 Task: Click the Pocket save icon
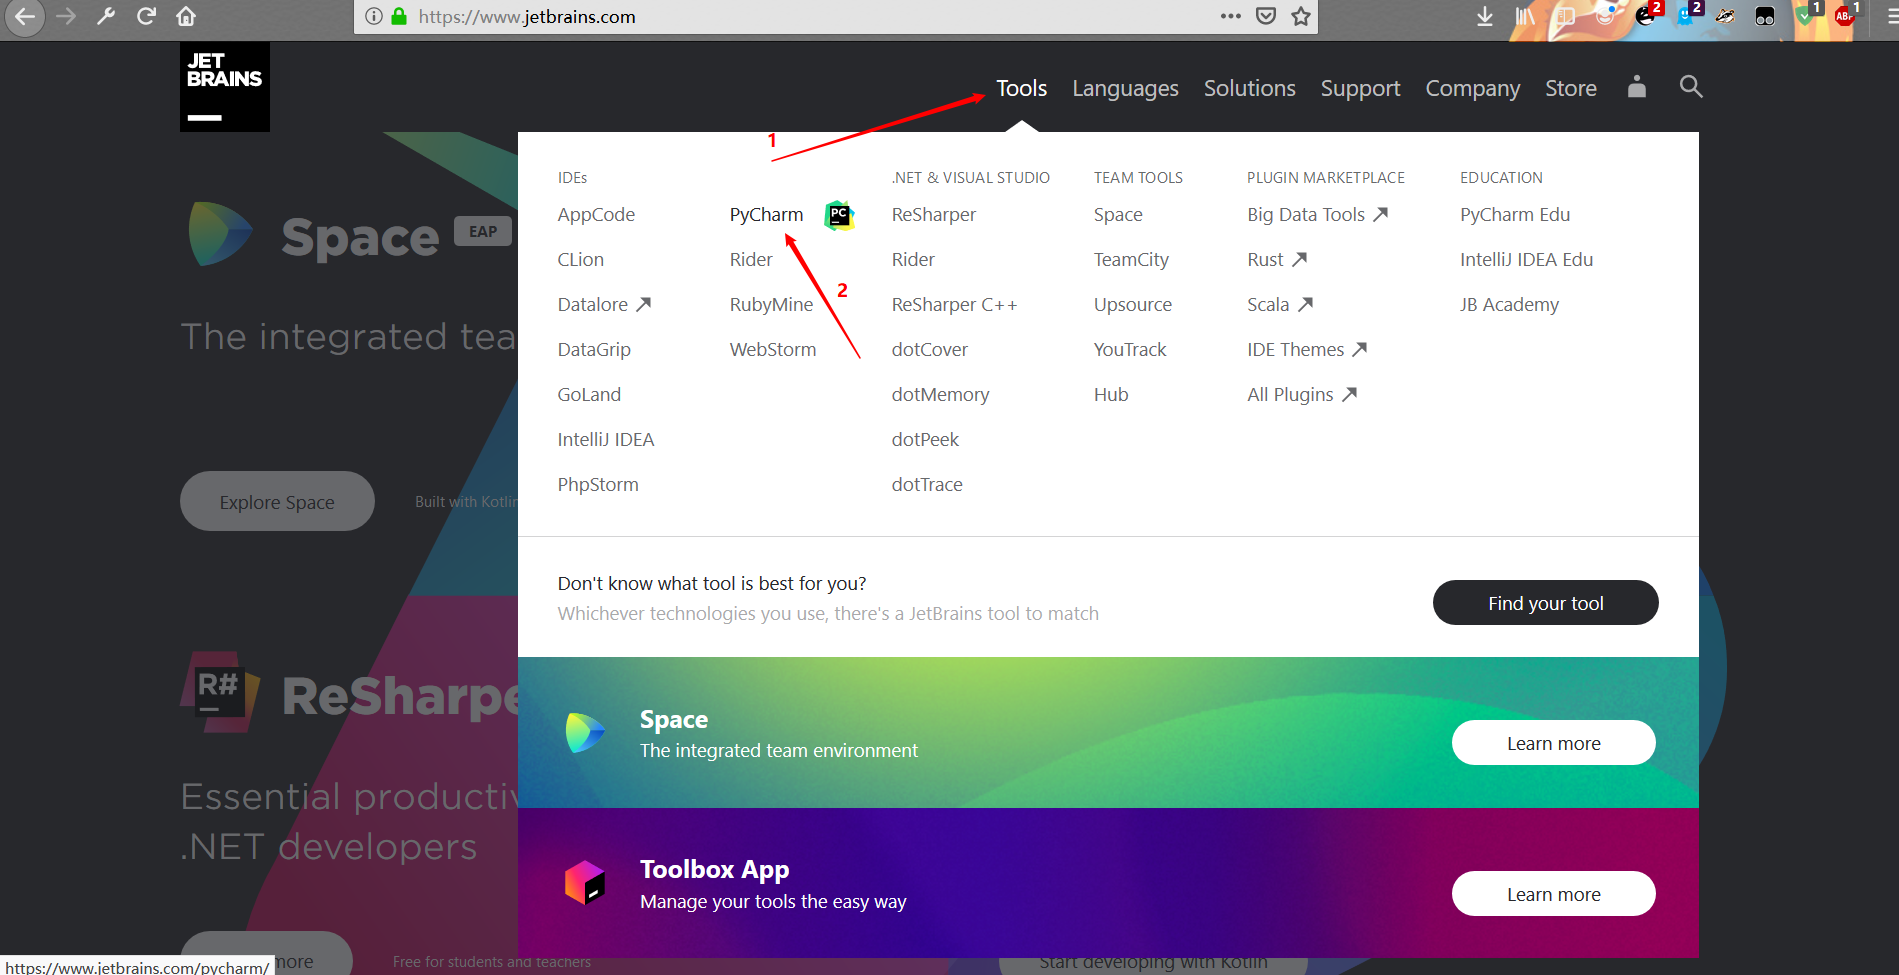[x=1266, y=16]
